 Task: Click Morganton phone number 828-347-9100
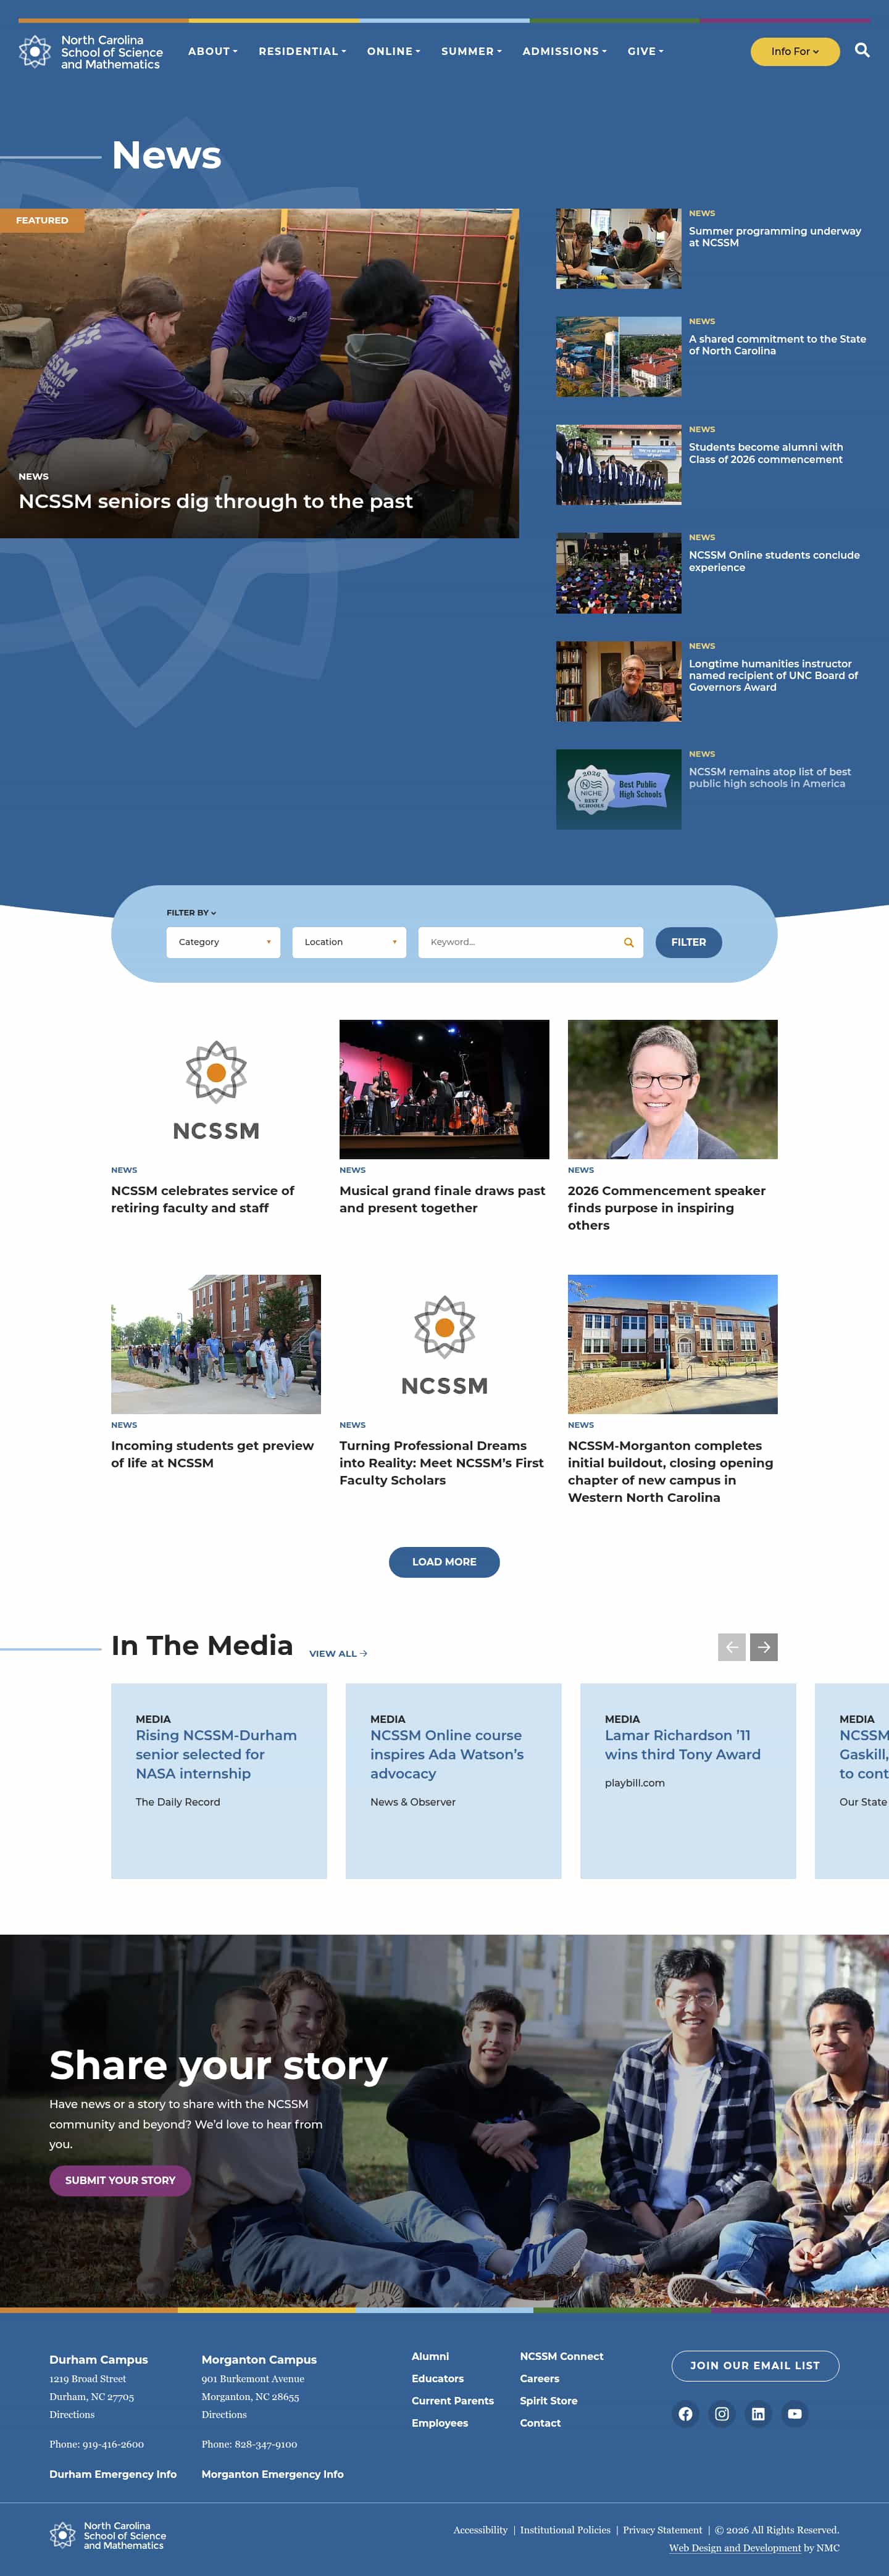coord(266,2444)
